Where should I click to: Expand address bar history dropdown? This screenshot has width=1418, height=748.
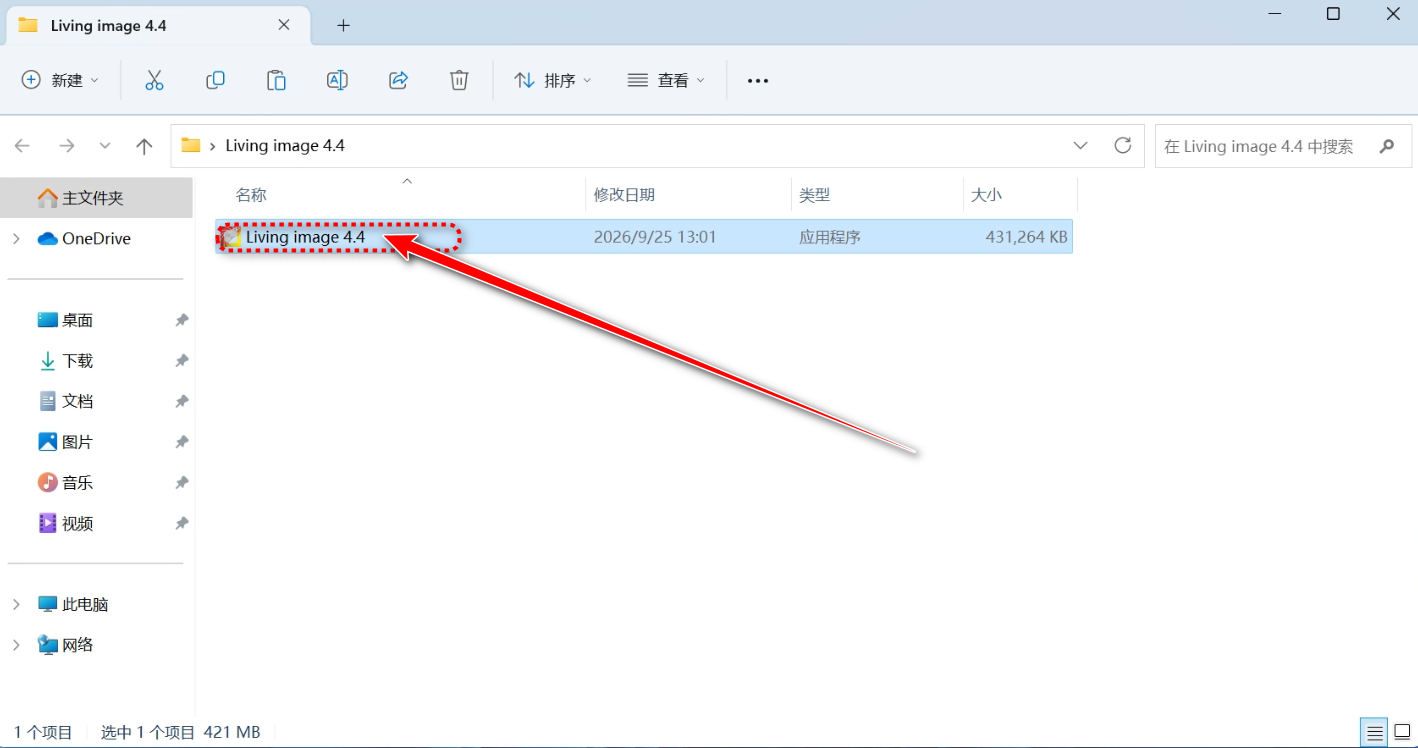click(1080, 145)
